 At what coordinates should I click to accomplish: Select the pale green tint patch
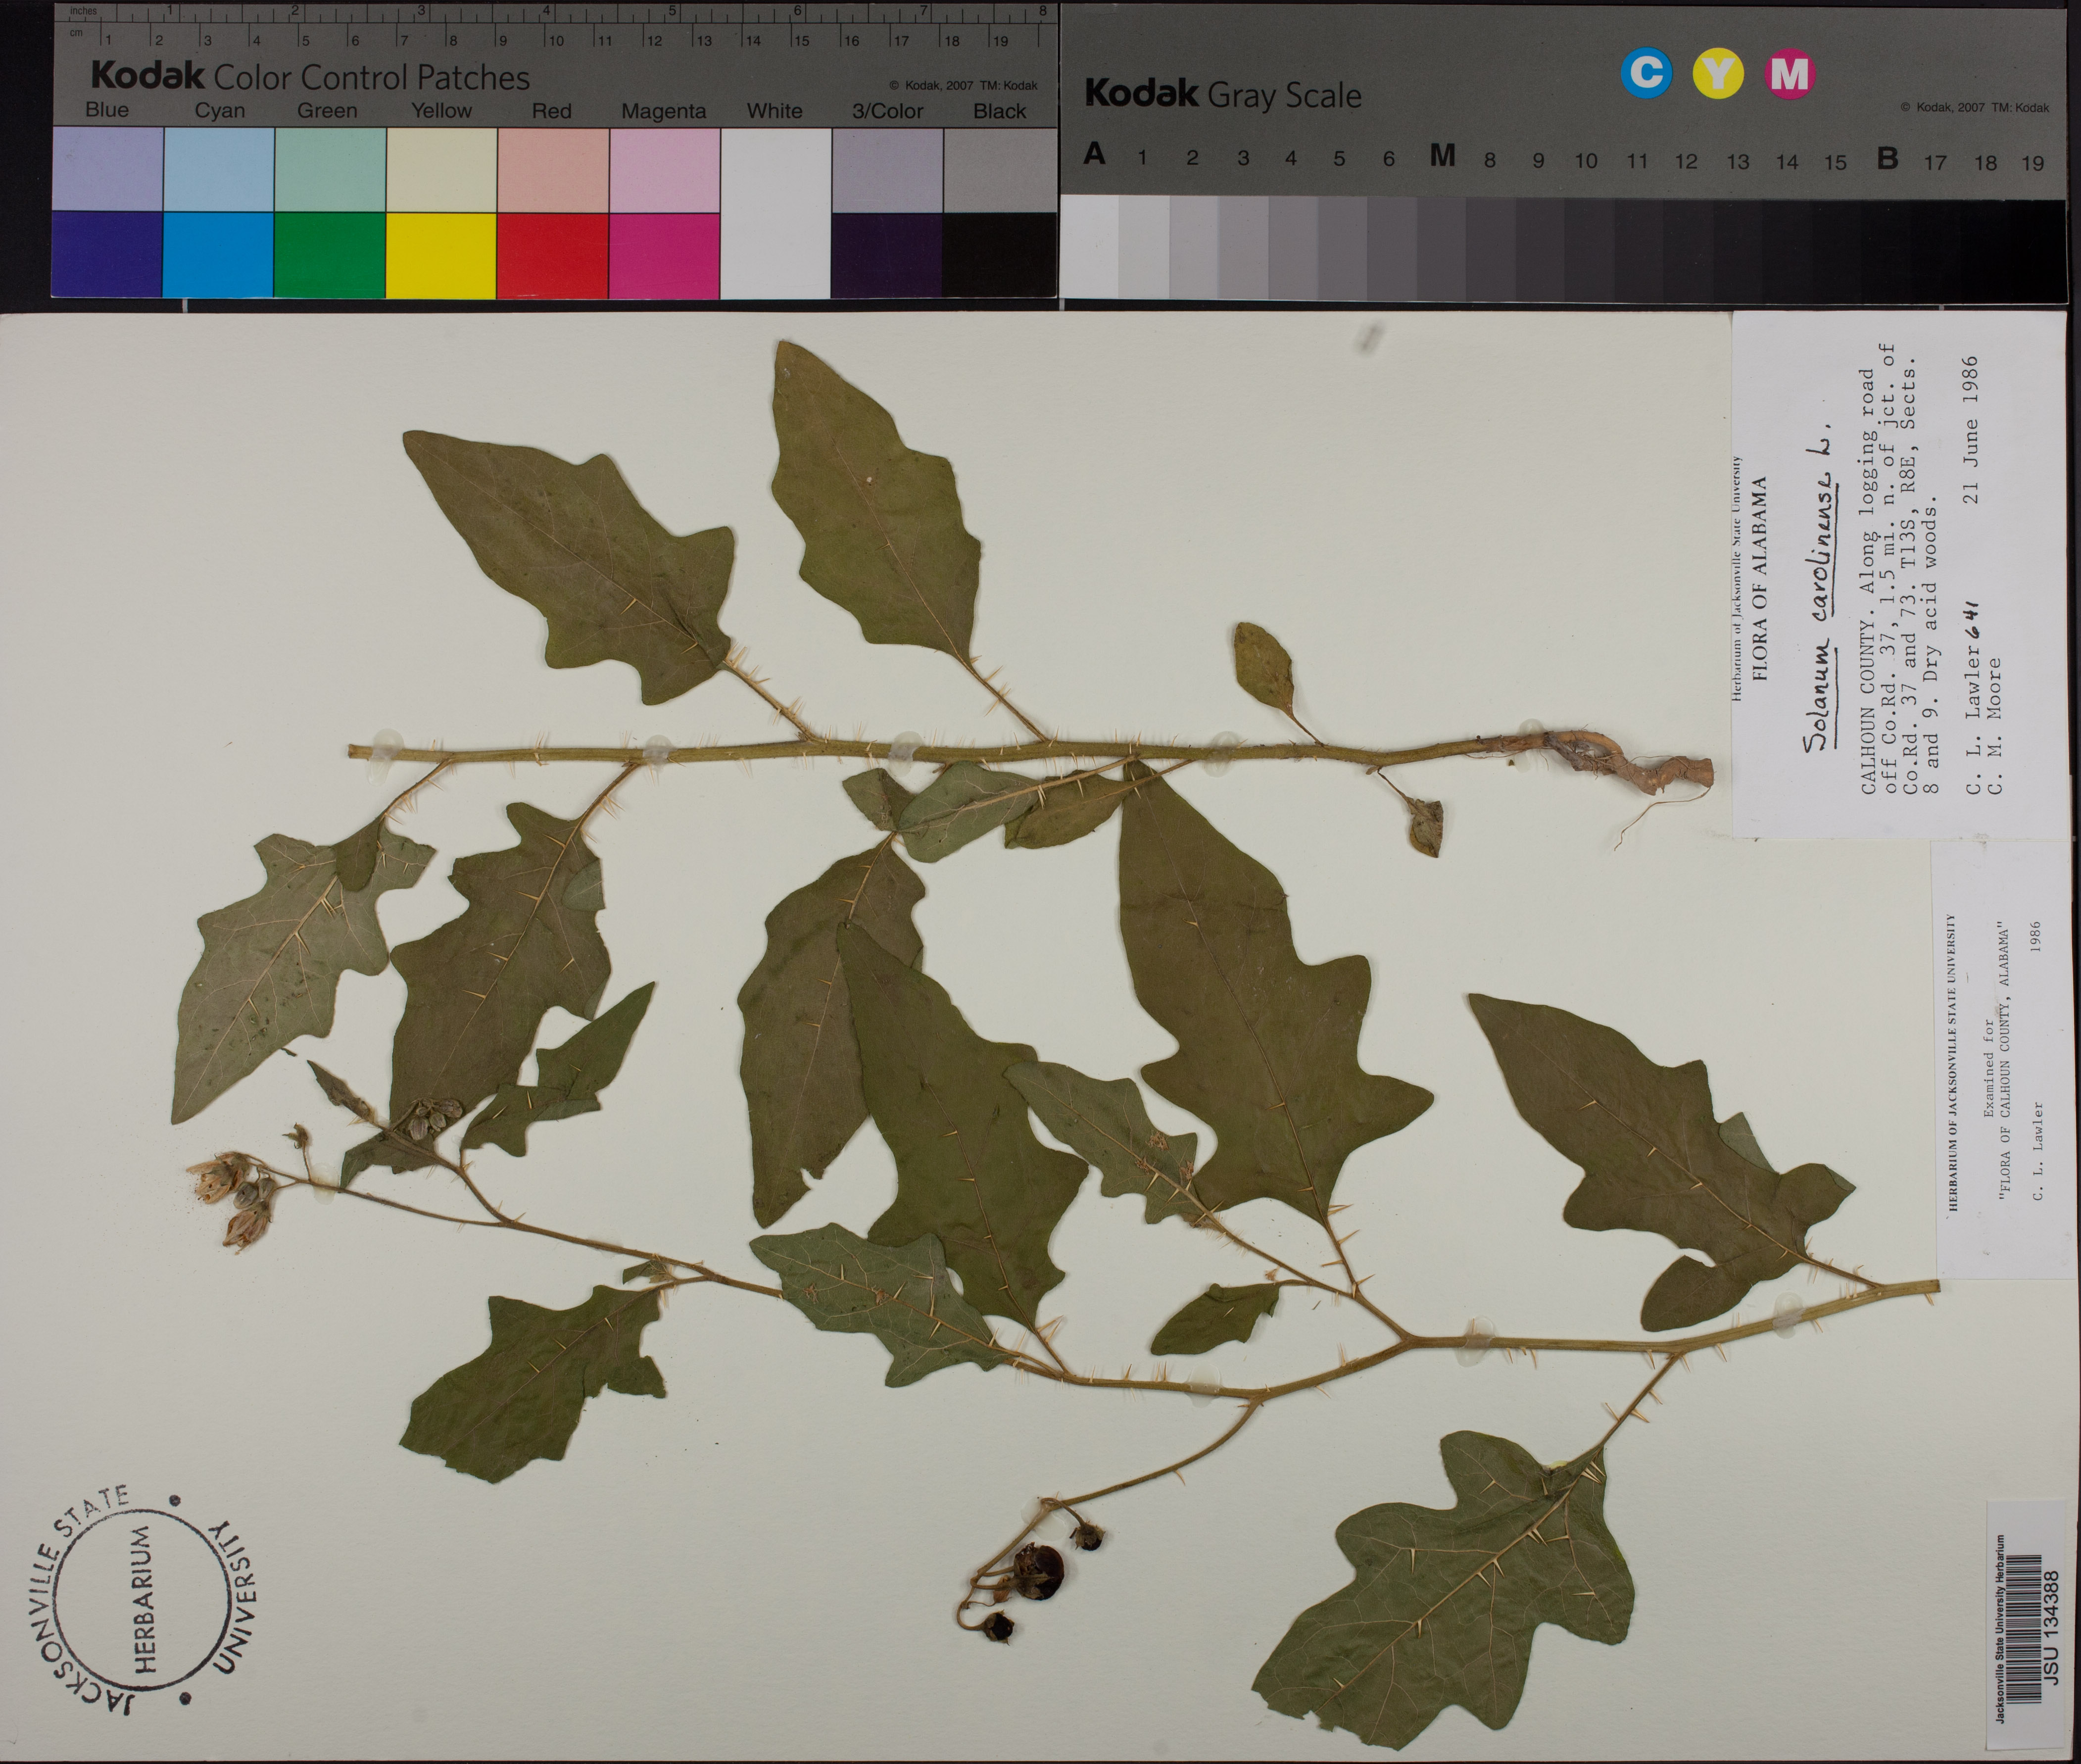pos(330,169)
